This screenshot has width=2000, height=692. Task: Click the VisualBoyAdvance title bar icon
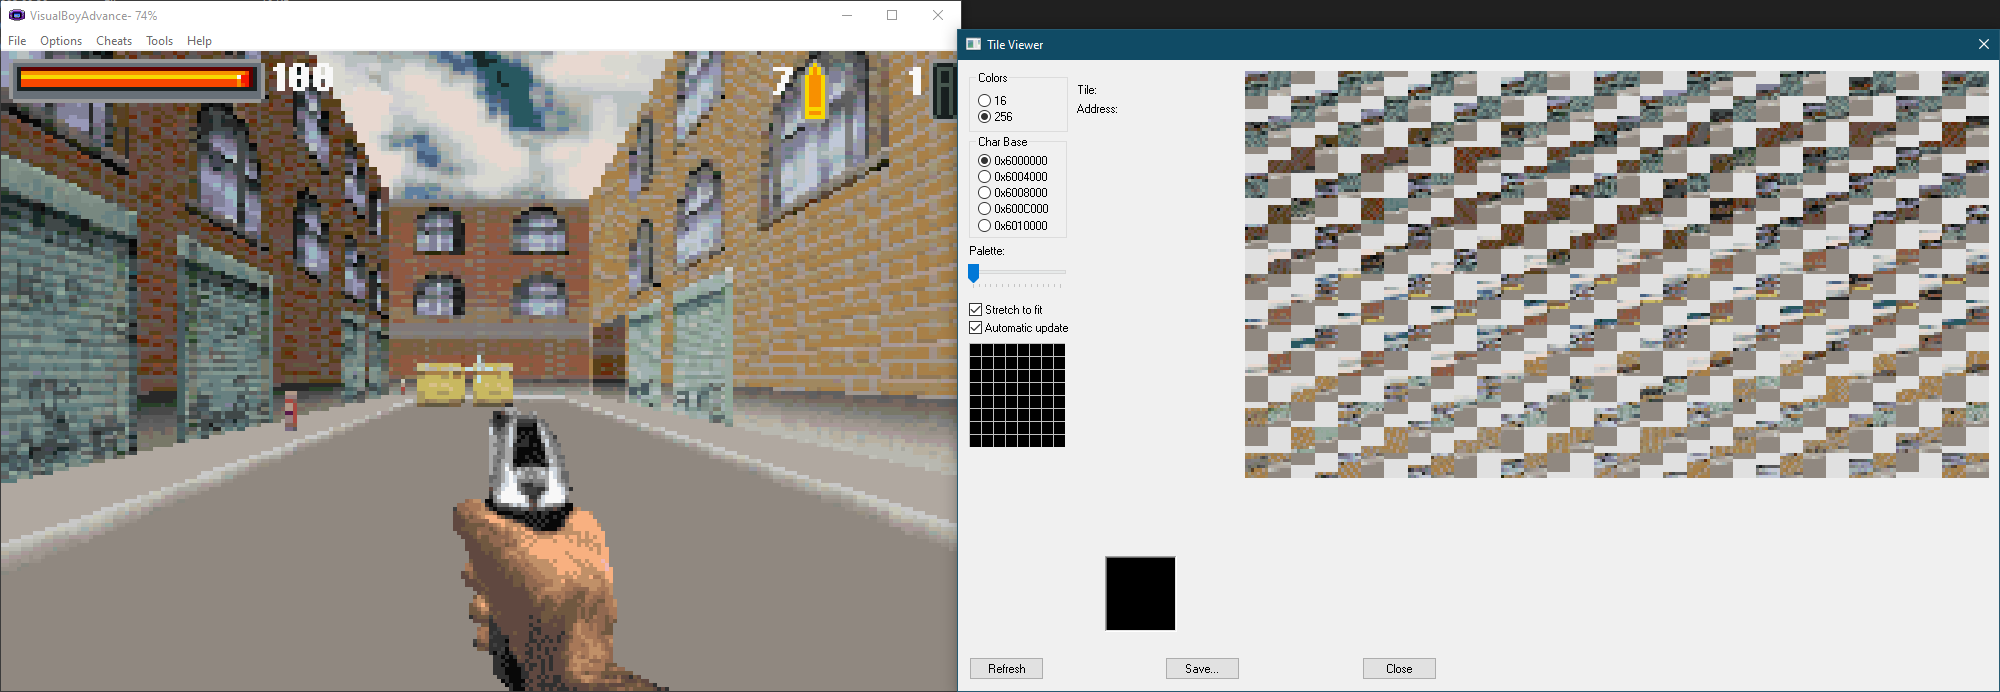[16, 15]
